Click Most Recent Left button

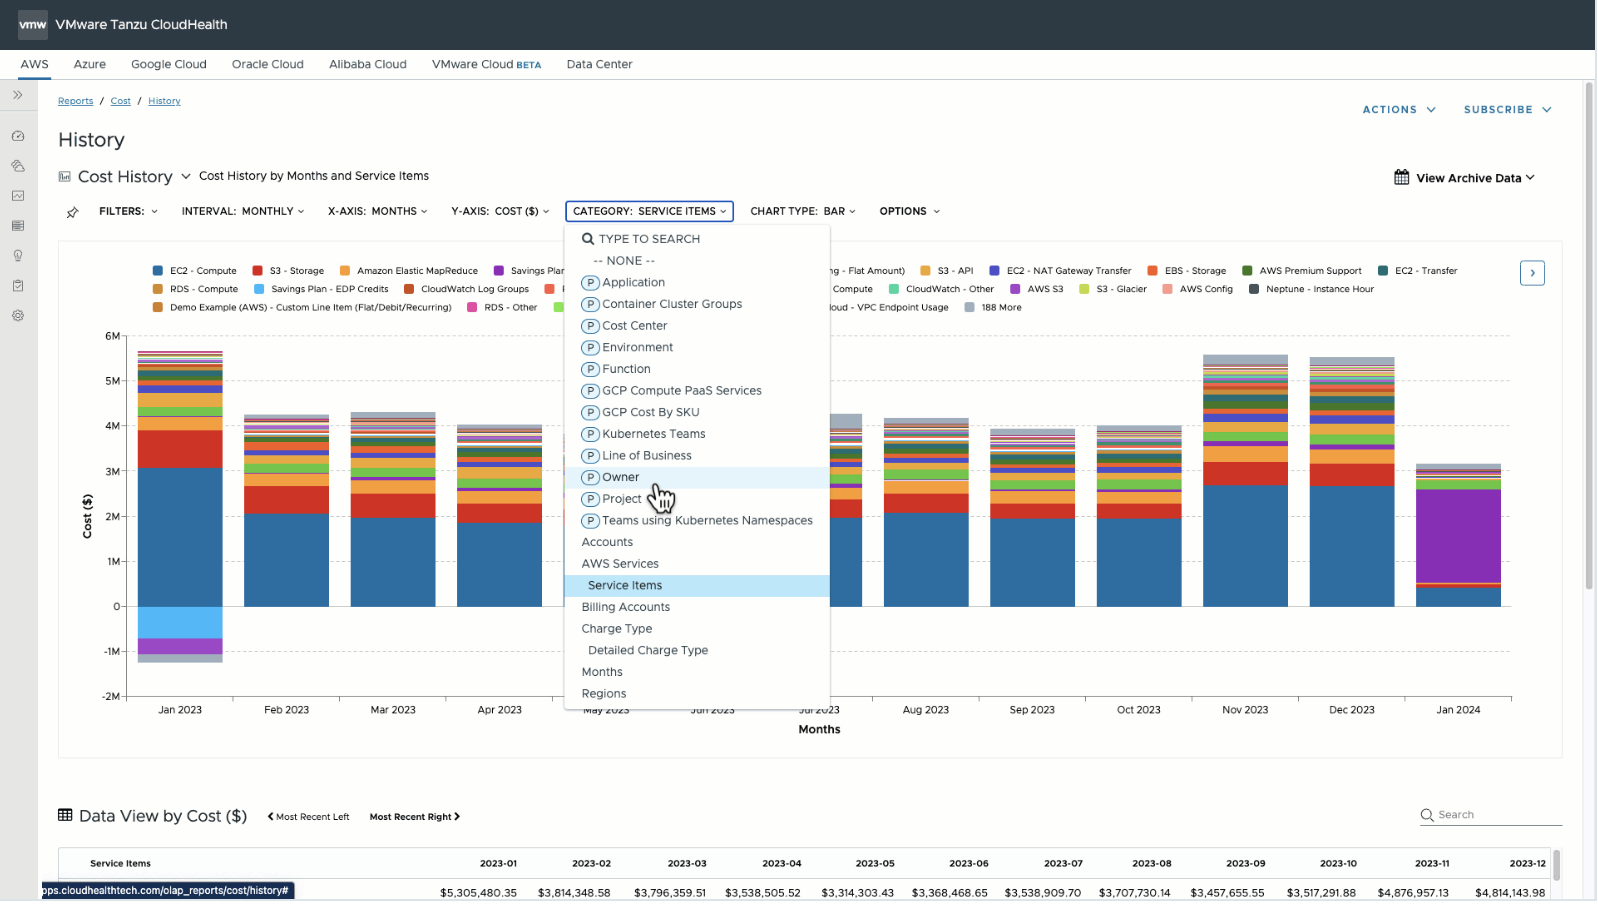coord(308,817)
